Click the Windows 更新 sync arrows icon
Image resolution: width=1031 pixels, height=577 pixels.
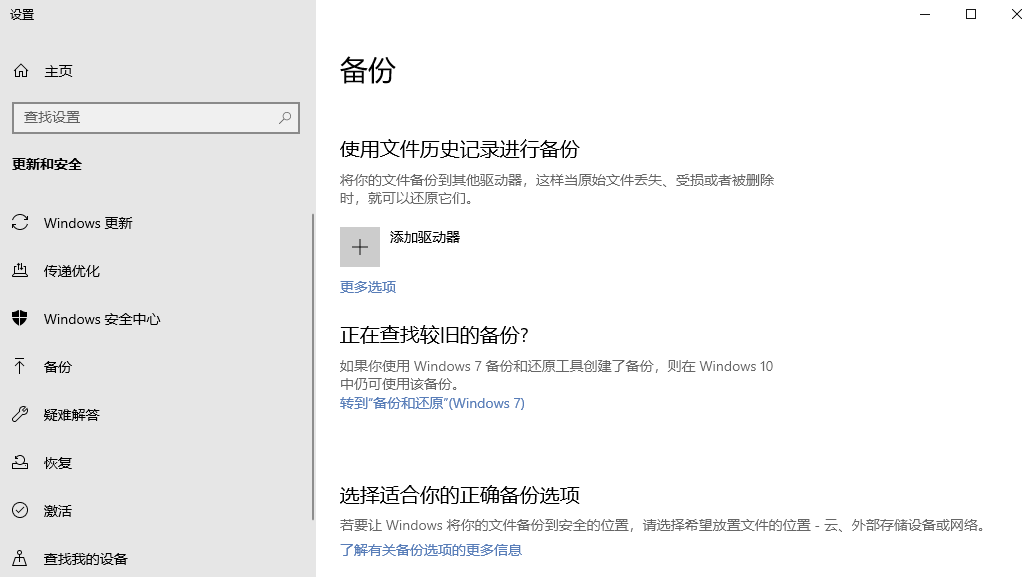[x=20, y=223]
